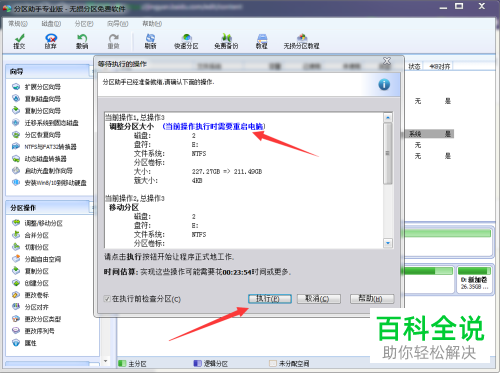Open the 帮助 menu
This screenshot has height=373, width=500.
coord(152,24)
